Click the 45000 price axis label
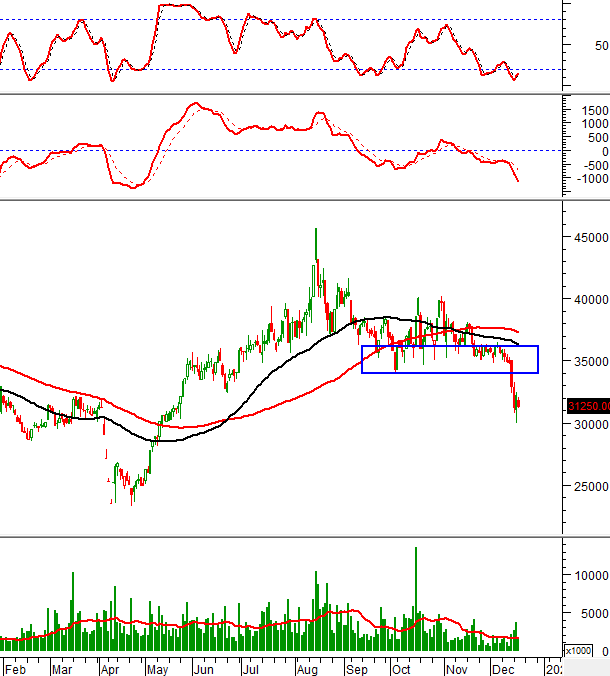 pyautogui.click(x=586, y=237)
